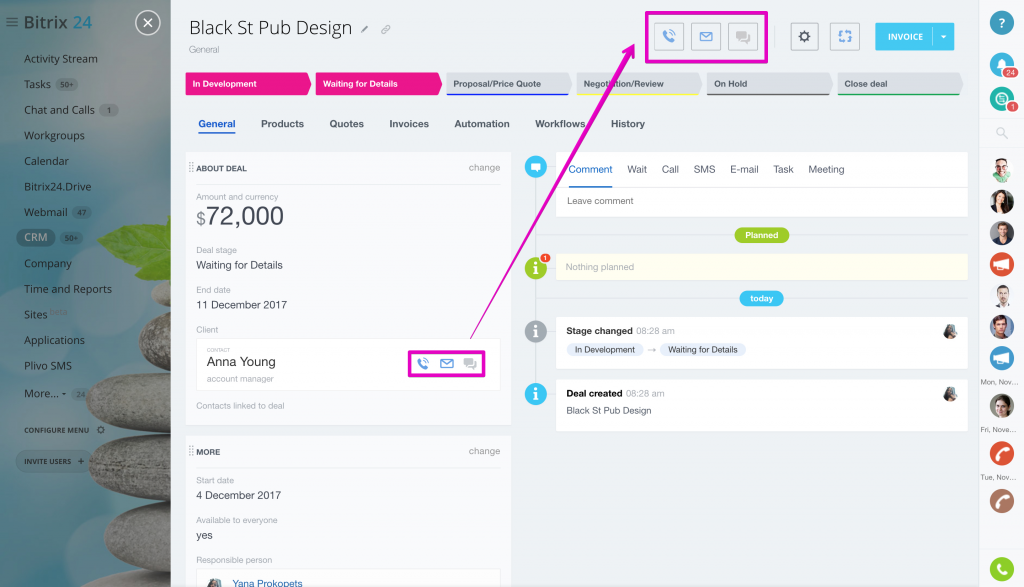Open Webmail in left menu
The height and width of the screenshot is (587, 1024).
click(46, 212)
